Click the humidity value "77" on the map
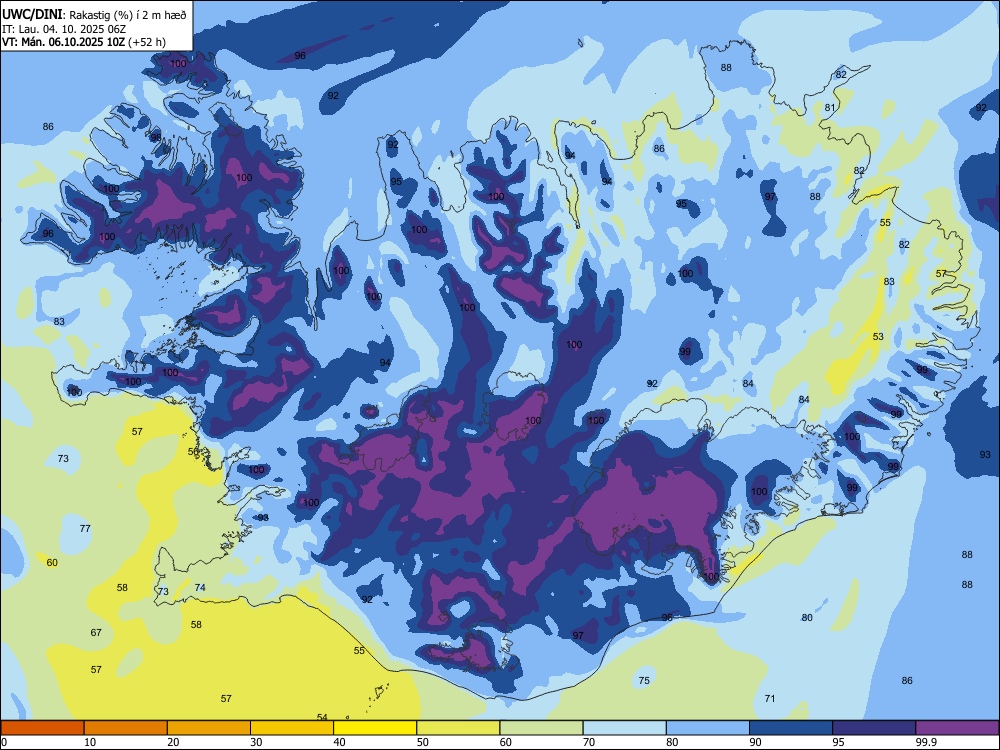The image size is (1000, 750). (85, 529)
